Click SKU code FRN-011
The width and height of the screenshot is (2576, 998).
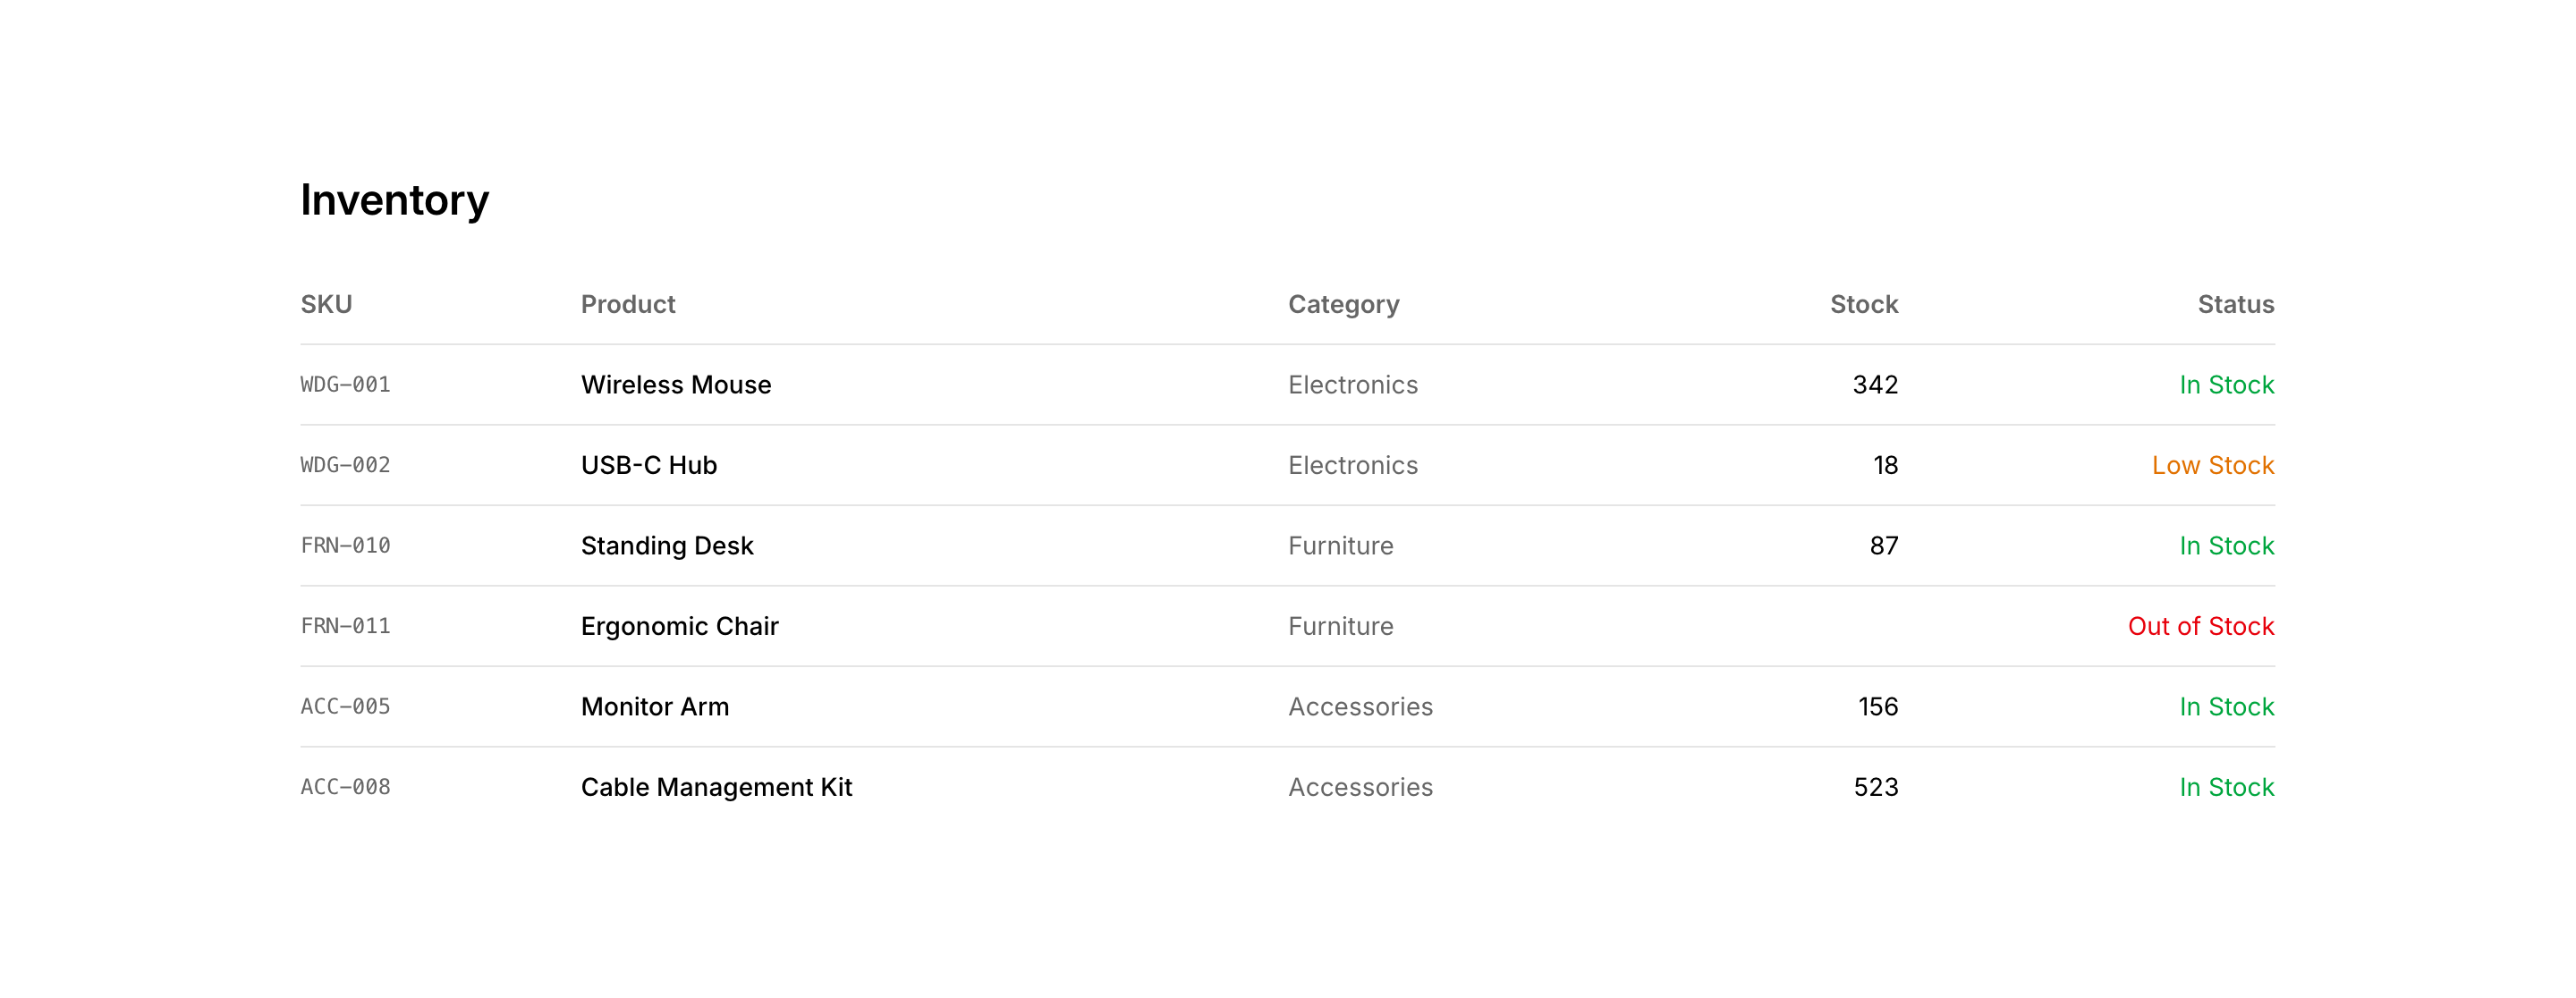pos(345,626)
